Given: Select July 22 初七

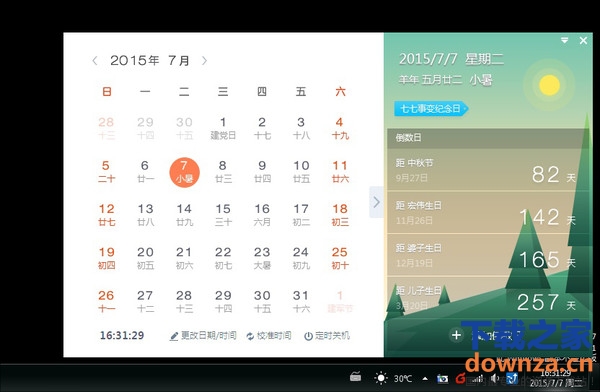Looking at the screenshot, I should coord(223,258).
